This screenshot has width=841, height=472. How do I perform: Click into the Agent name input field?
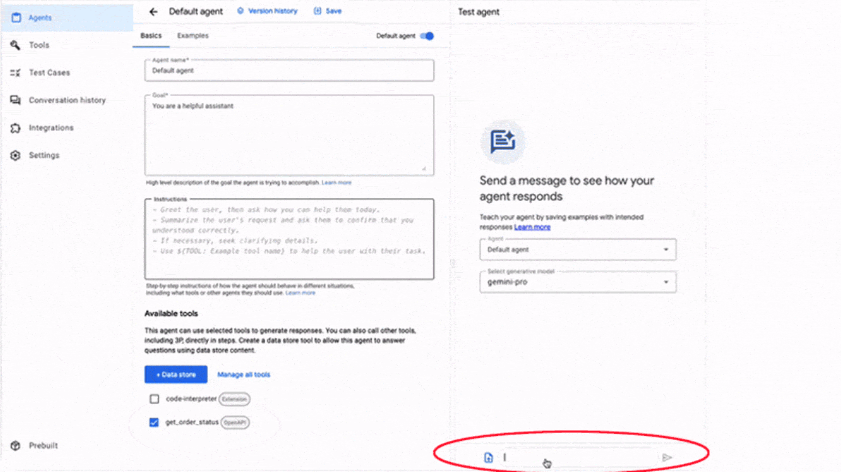coord(289,72)
